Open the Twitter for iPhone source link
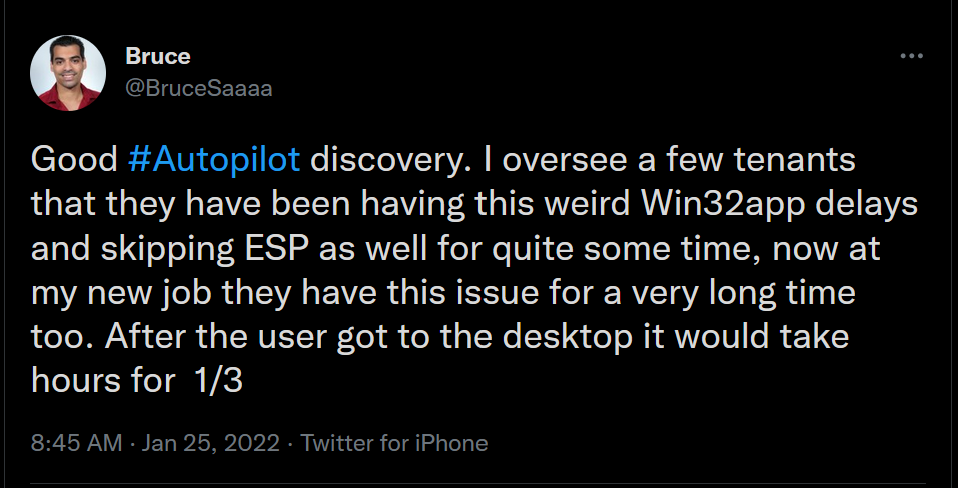Screen dimensions: 958x488 coord(394,443)
